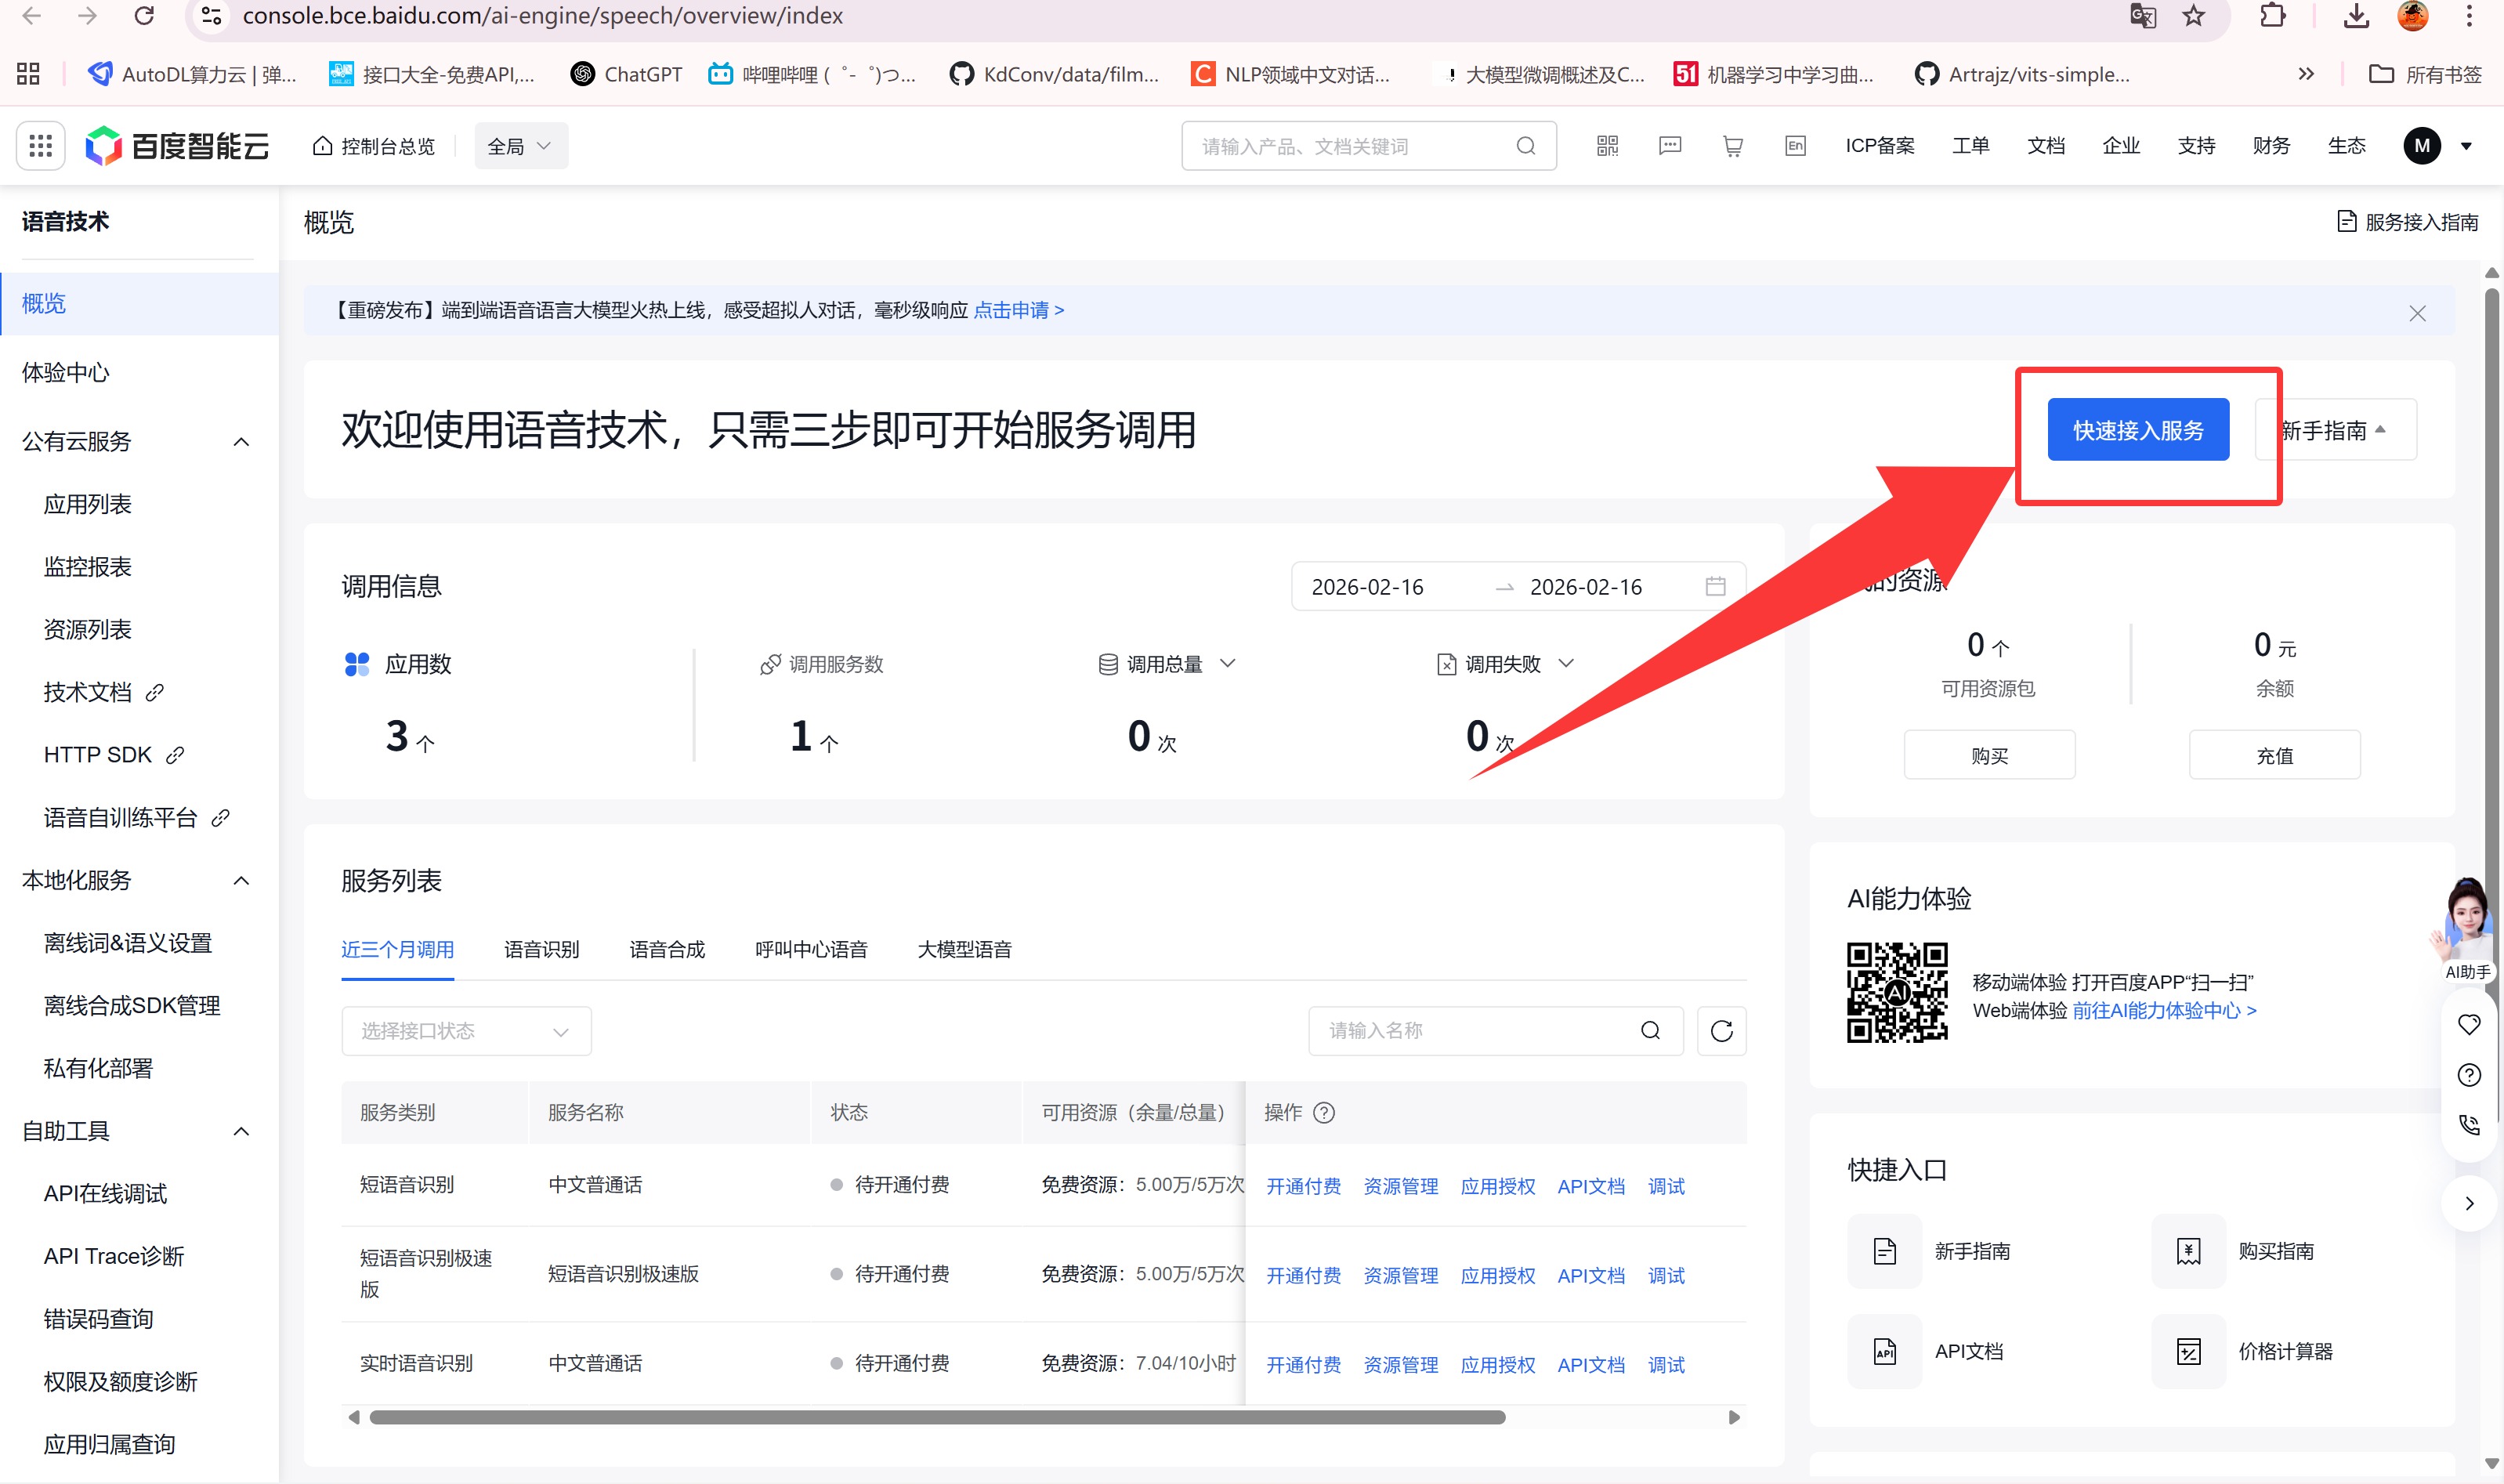Viewport: 2504px width, 1484px height.
Task: Open the product grid menu icon
Action: tap(40, 146)
